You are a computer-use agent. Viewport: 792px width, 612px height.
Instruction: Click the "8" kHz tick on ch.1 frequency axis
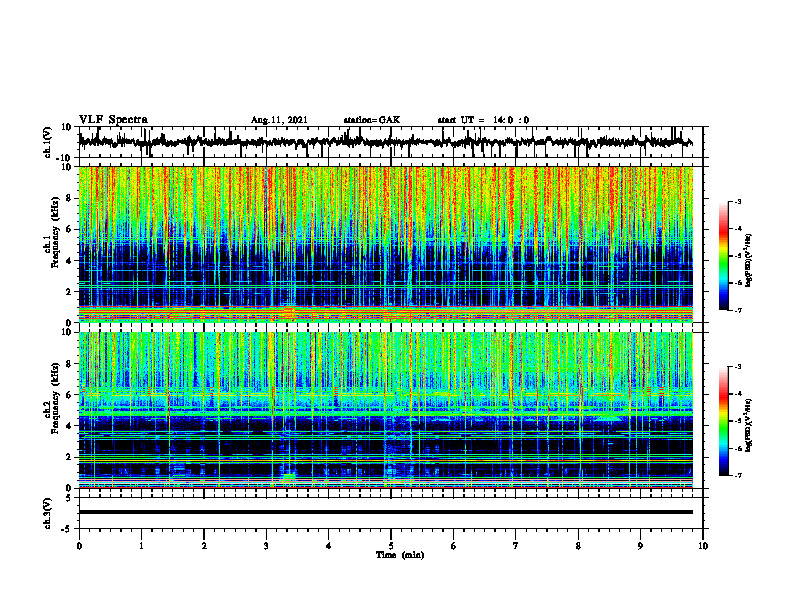tap(70, 198)
